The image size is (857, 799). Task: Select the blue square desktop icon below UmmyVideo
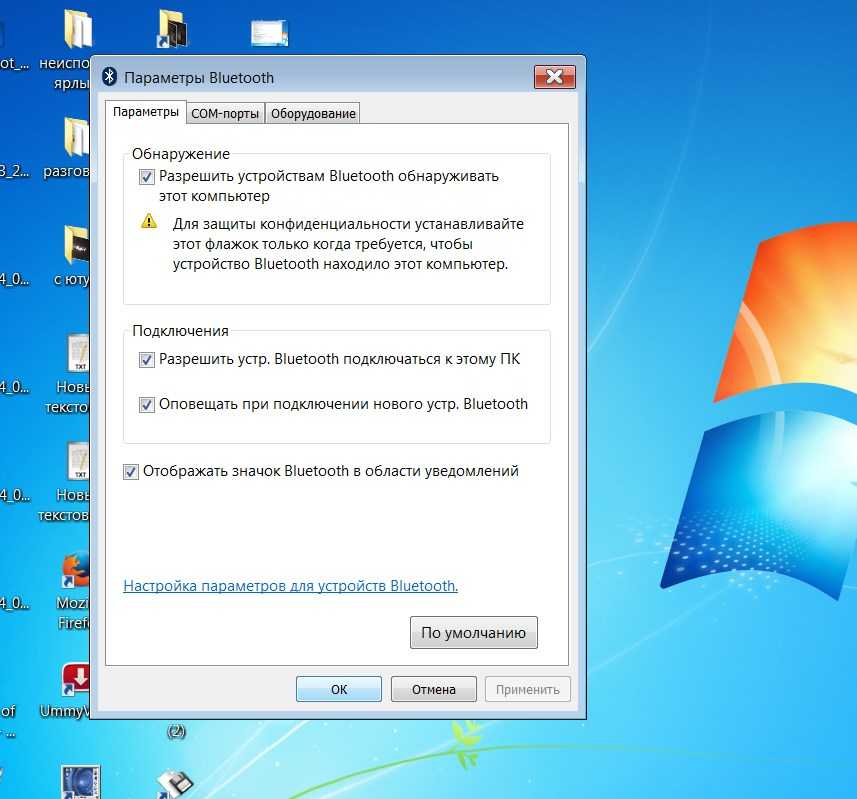80,782
